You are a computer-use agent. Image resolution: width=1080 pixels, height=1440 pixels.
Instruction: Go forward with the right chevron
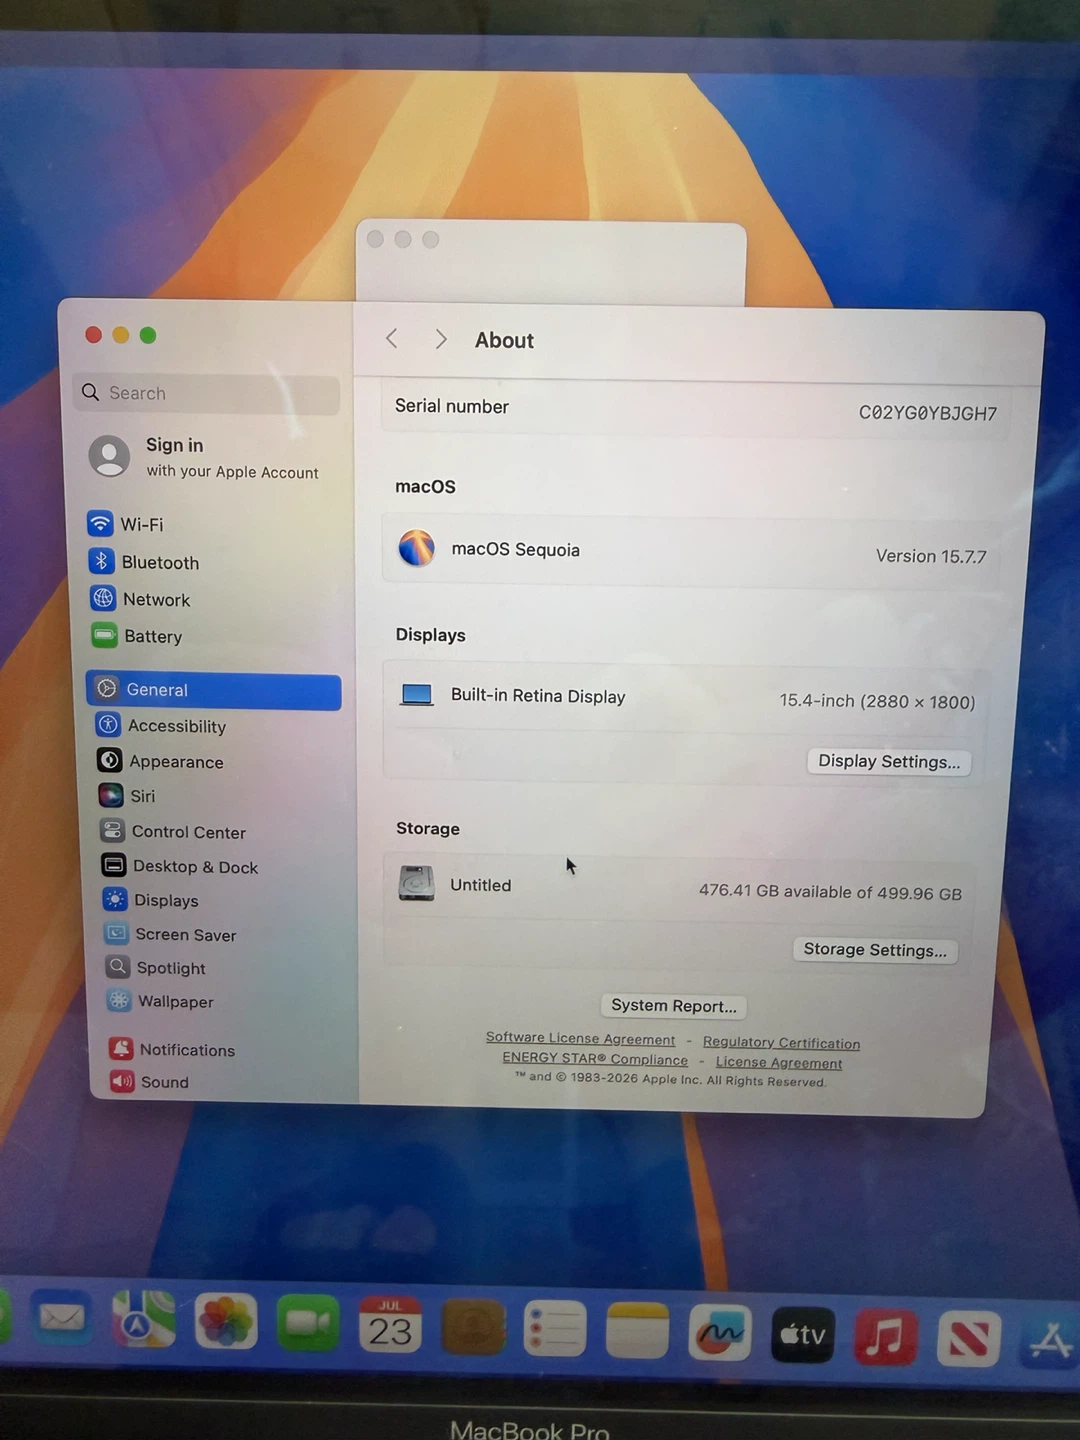tap(440, 340)
